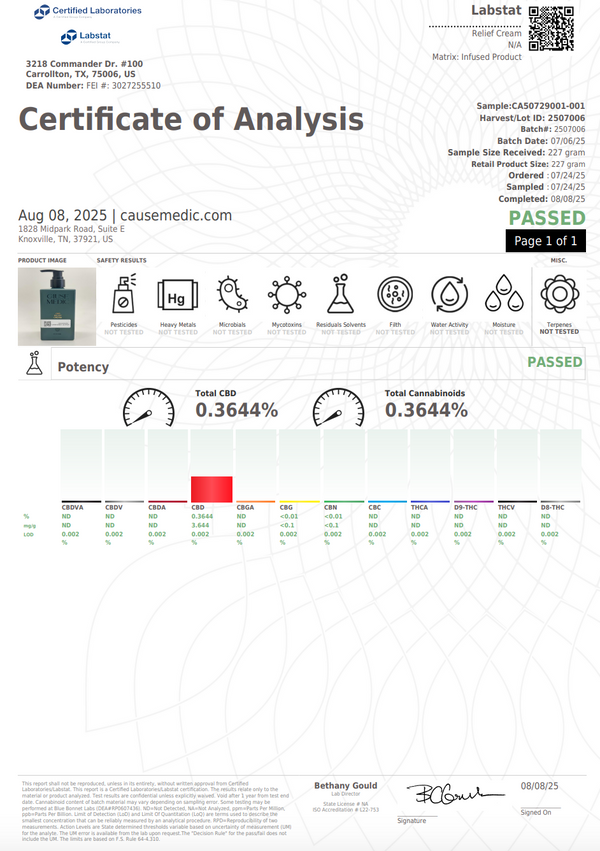Click the Page 1 of 1 label

(x=544, y=241)
